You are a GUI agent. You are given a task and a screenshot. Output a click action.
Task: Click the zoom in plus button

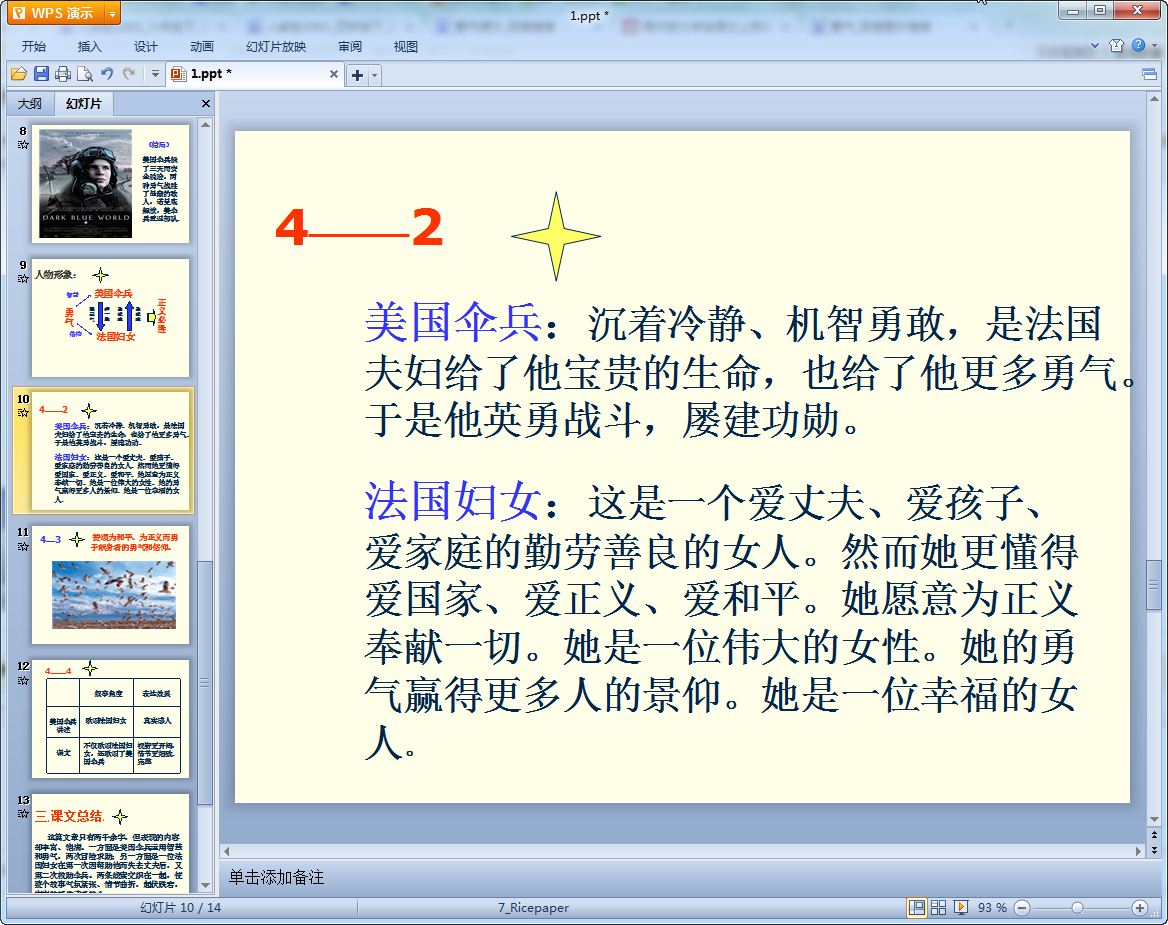tap(1139, 907)
